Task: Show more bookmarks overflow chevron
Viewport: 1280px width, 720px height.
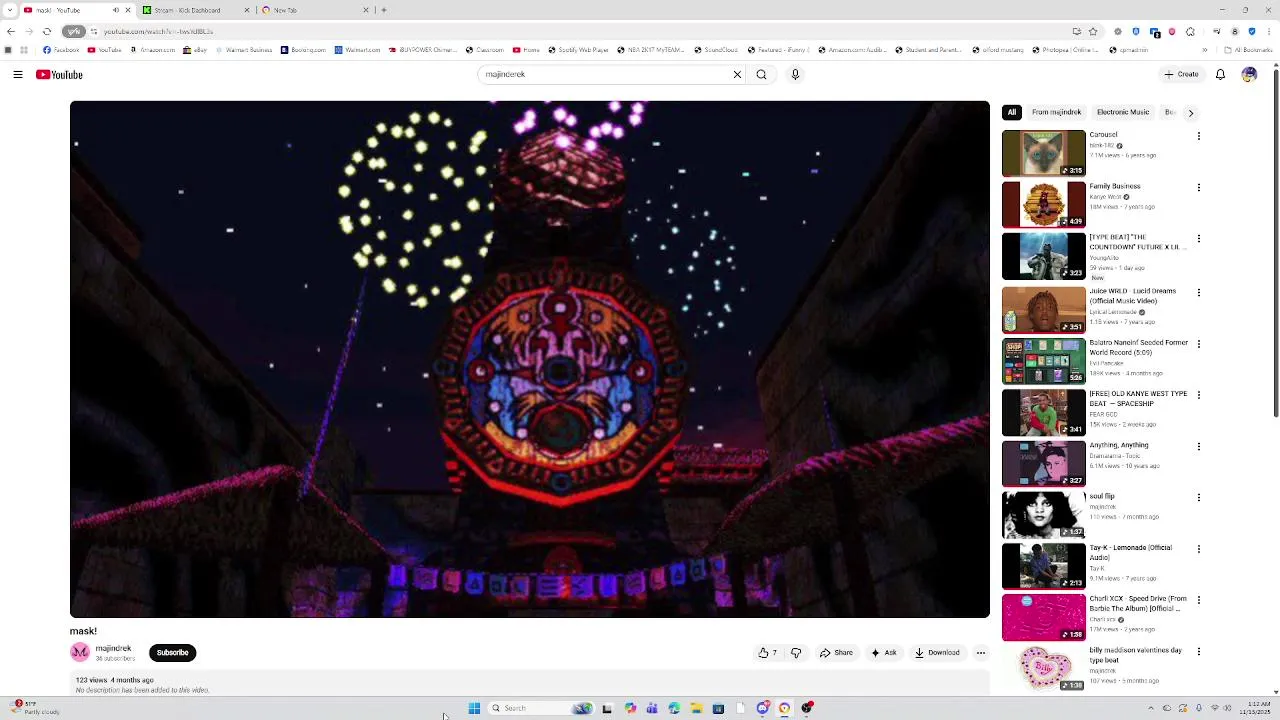Action: coord(1204,50)
